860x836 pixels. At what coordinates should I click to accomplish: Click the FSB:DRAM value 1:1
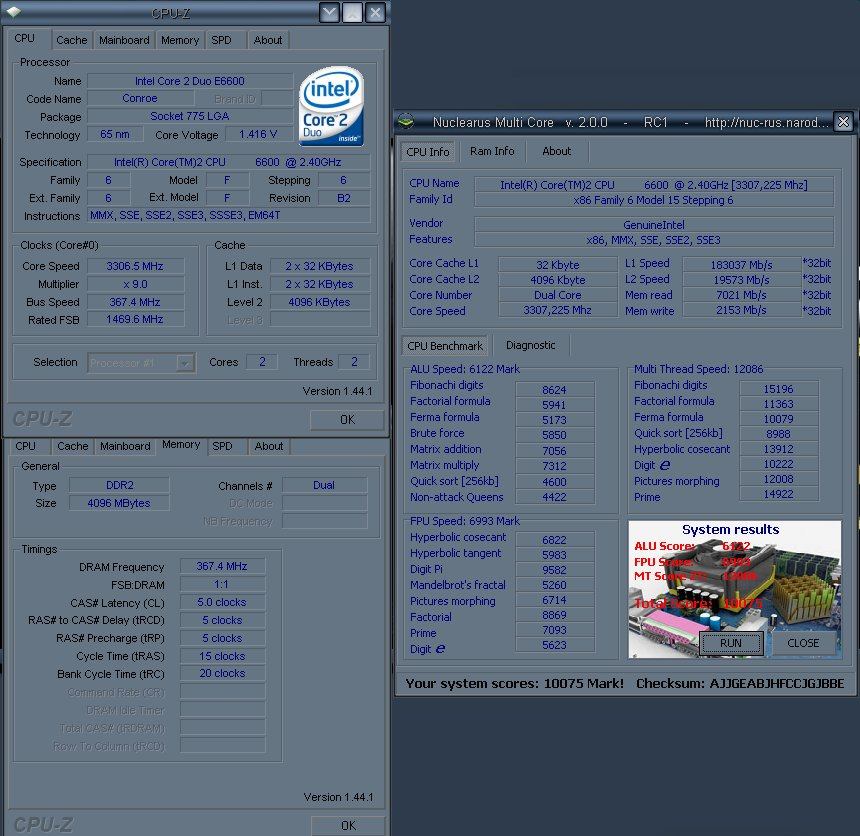click(x=222, y=584)
